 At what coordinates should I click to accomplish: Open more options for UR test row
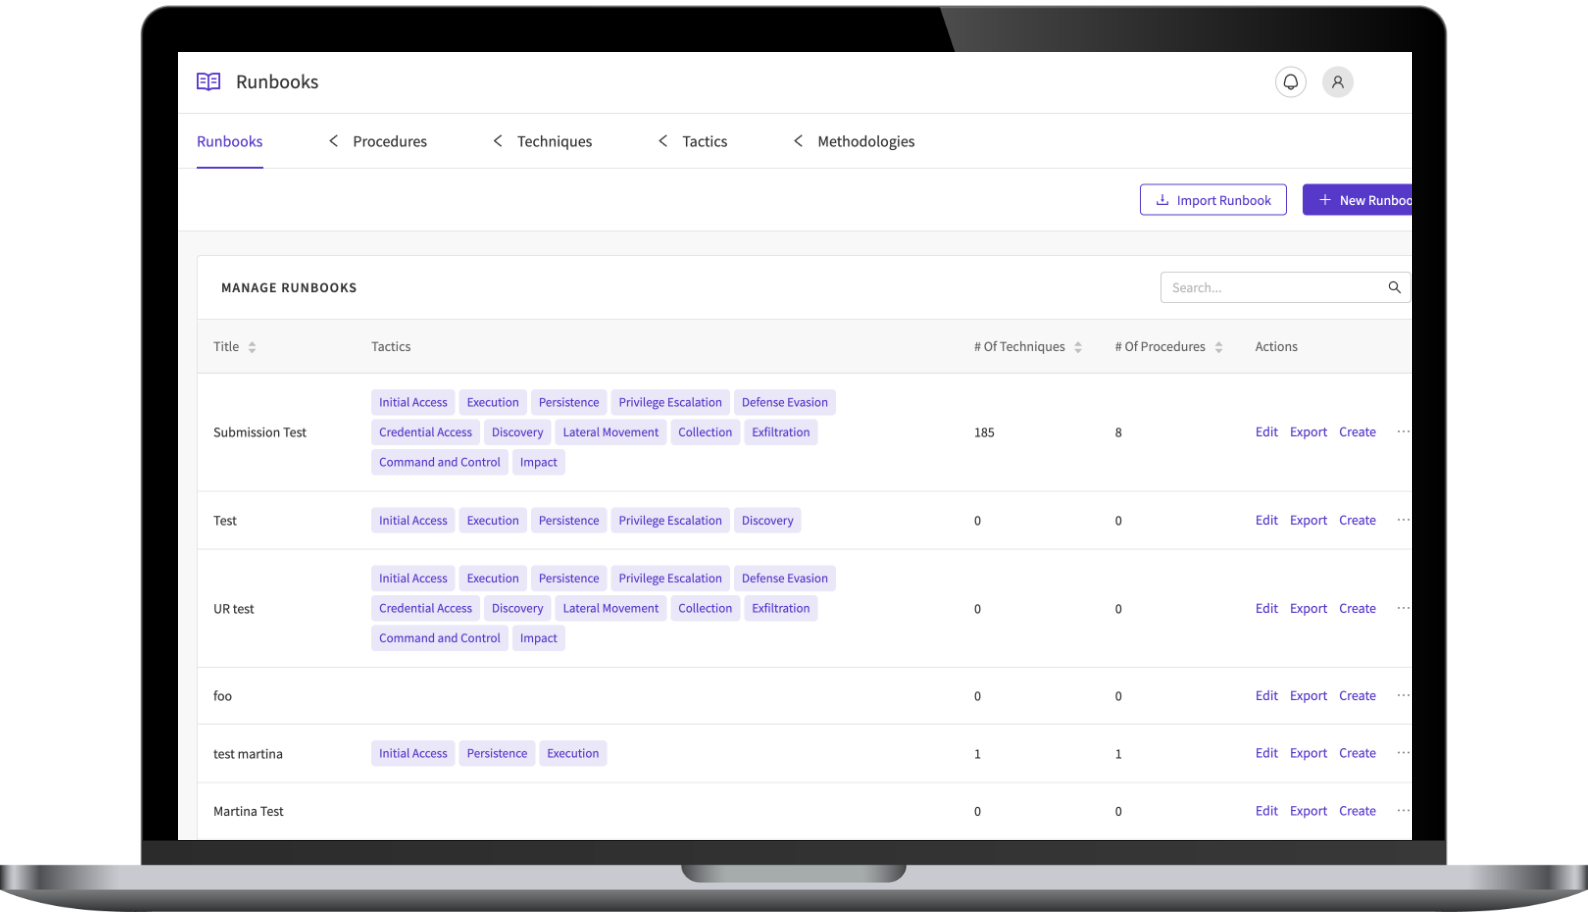tap(1403, 608)
